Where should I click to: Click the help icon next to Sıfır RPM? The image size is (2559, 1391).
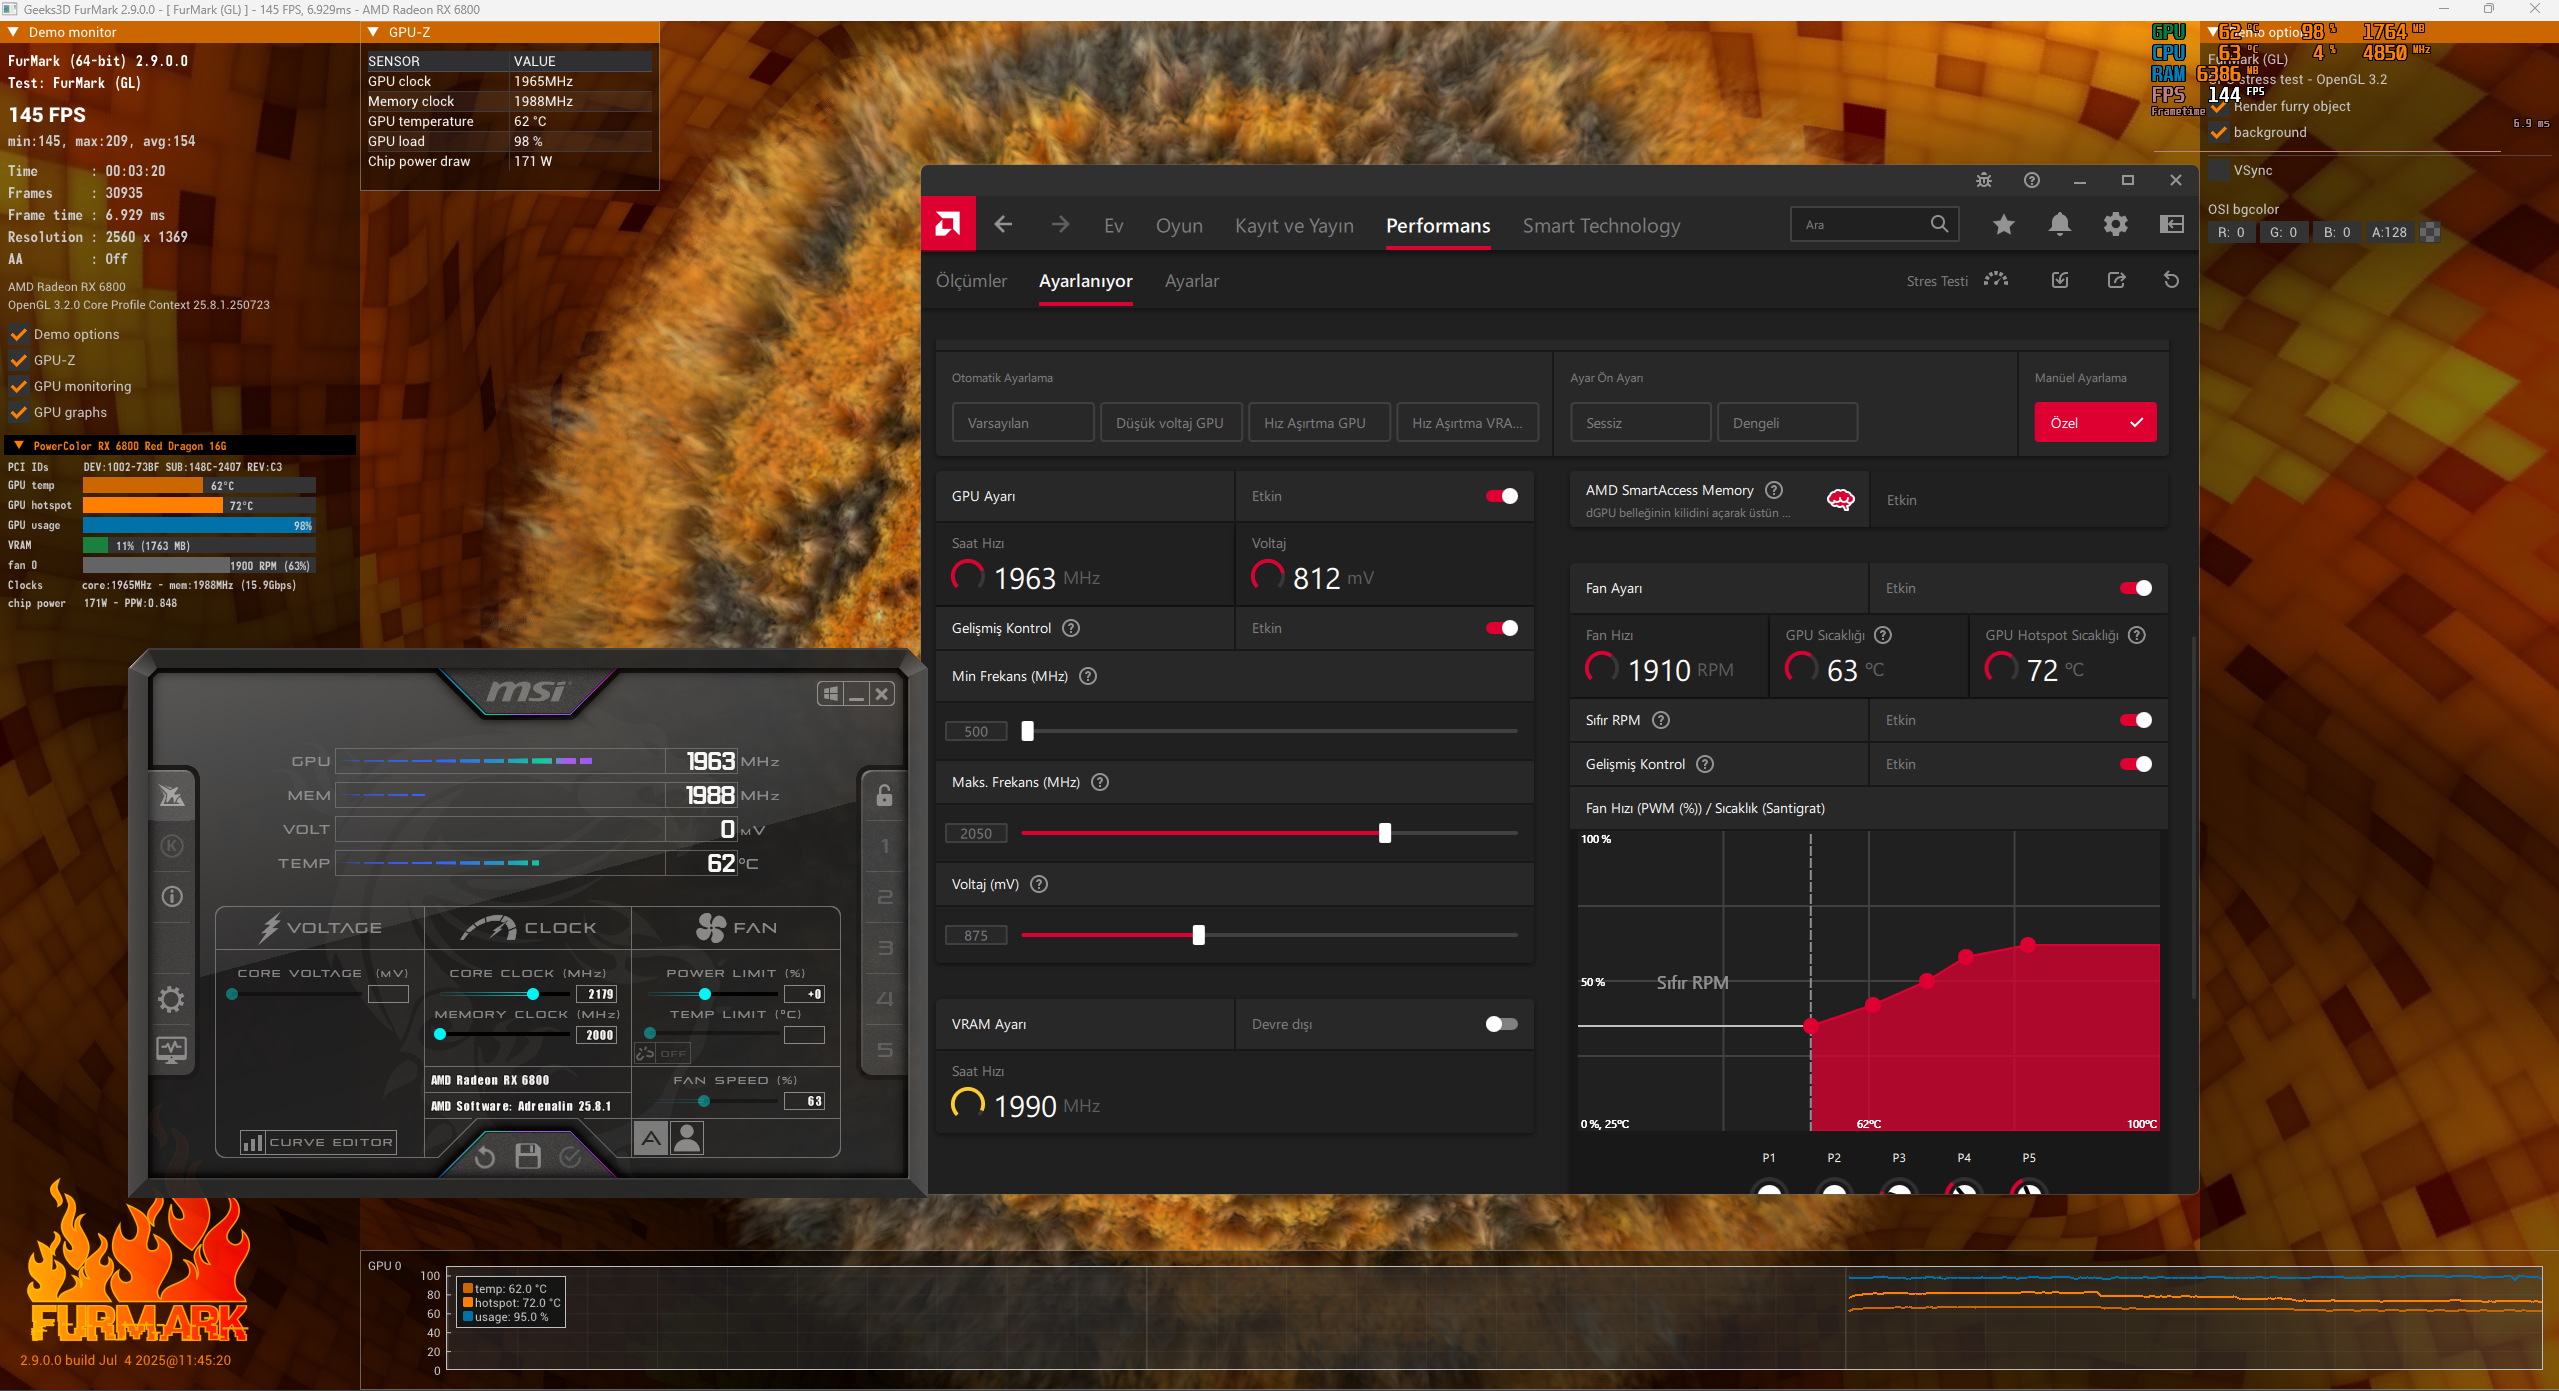pyautogui.click(x=1661, y=721)
